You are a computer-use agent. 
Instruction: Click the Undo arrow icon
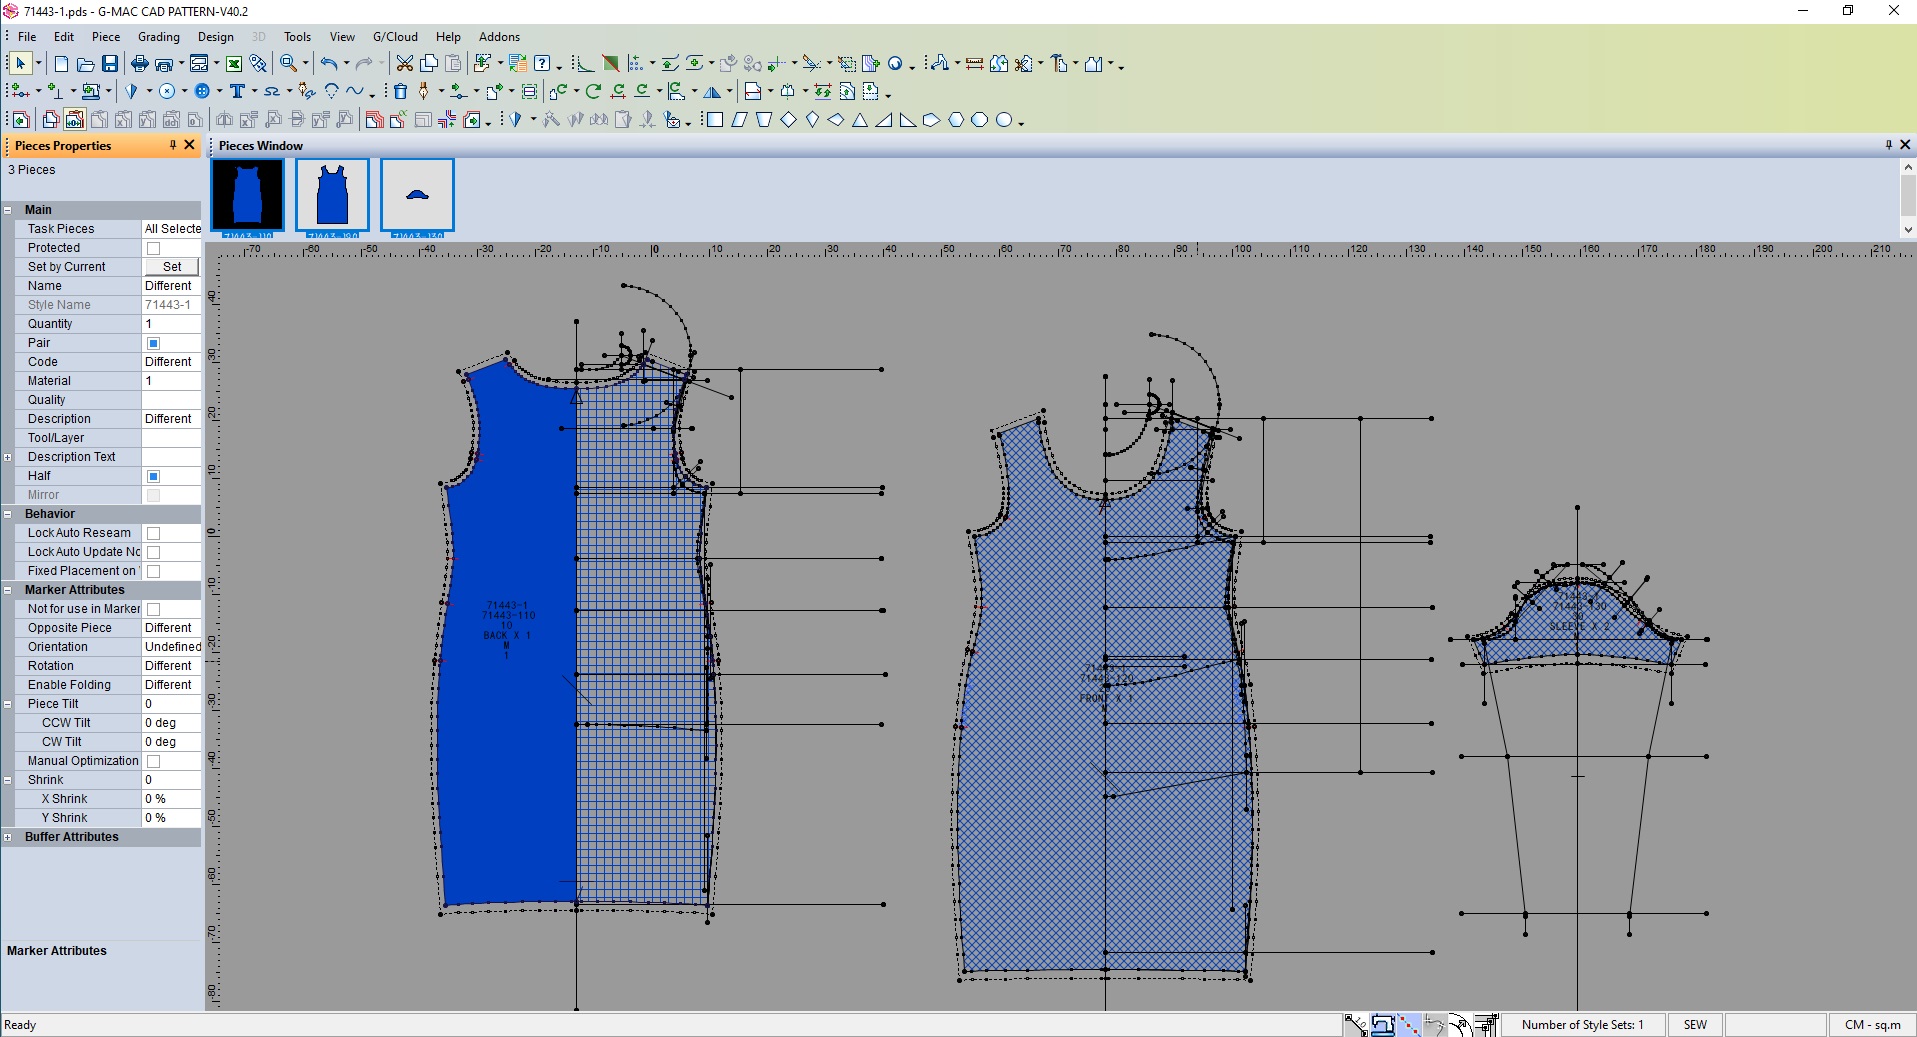coord(328,64)
